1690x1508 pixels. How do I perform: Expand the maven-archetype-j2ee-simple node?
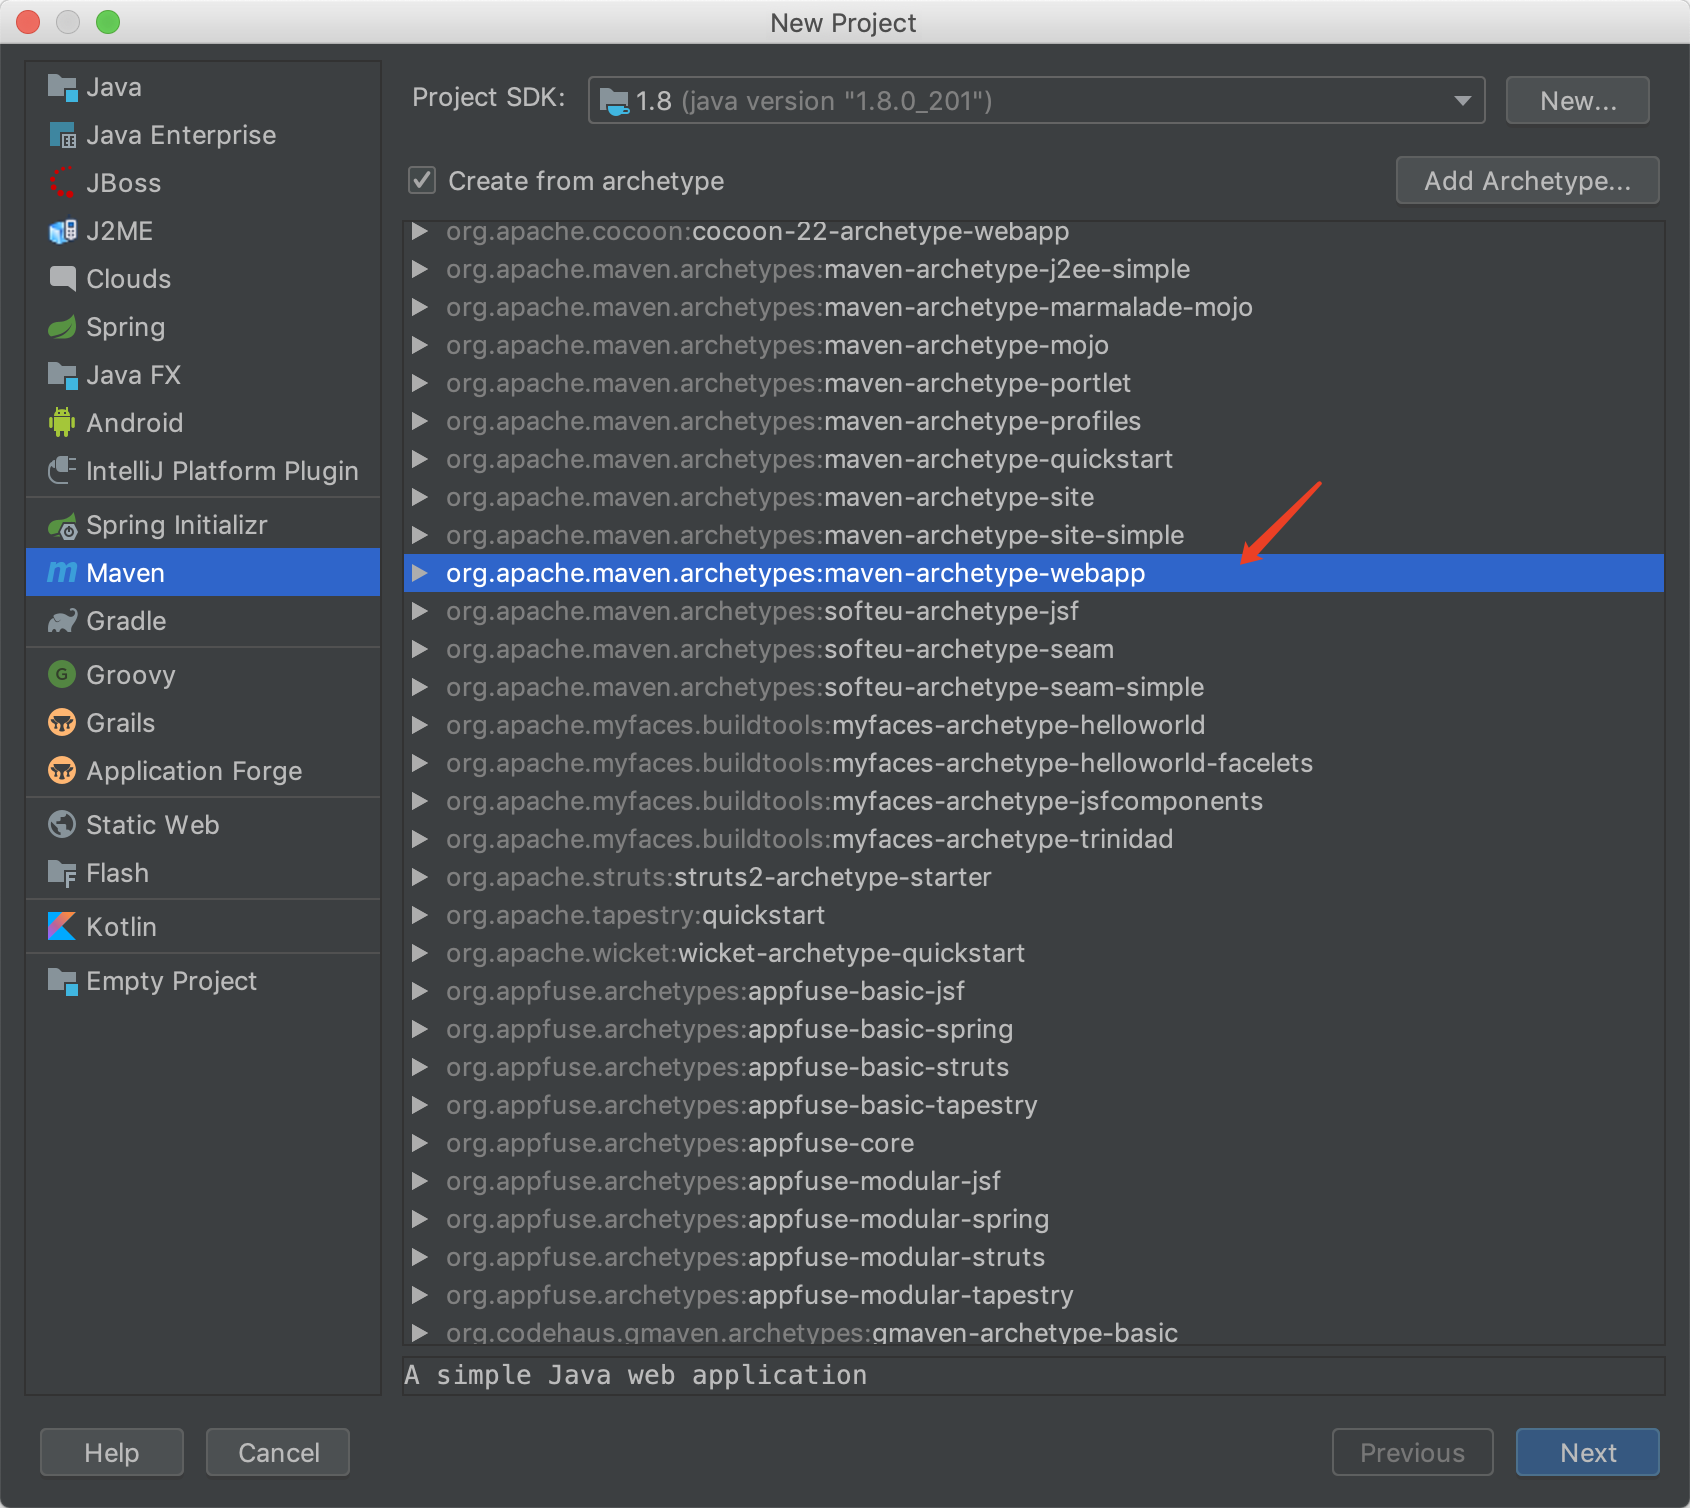[x=420, y=269]
